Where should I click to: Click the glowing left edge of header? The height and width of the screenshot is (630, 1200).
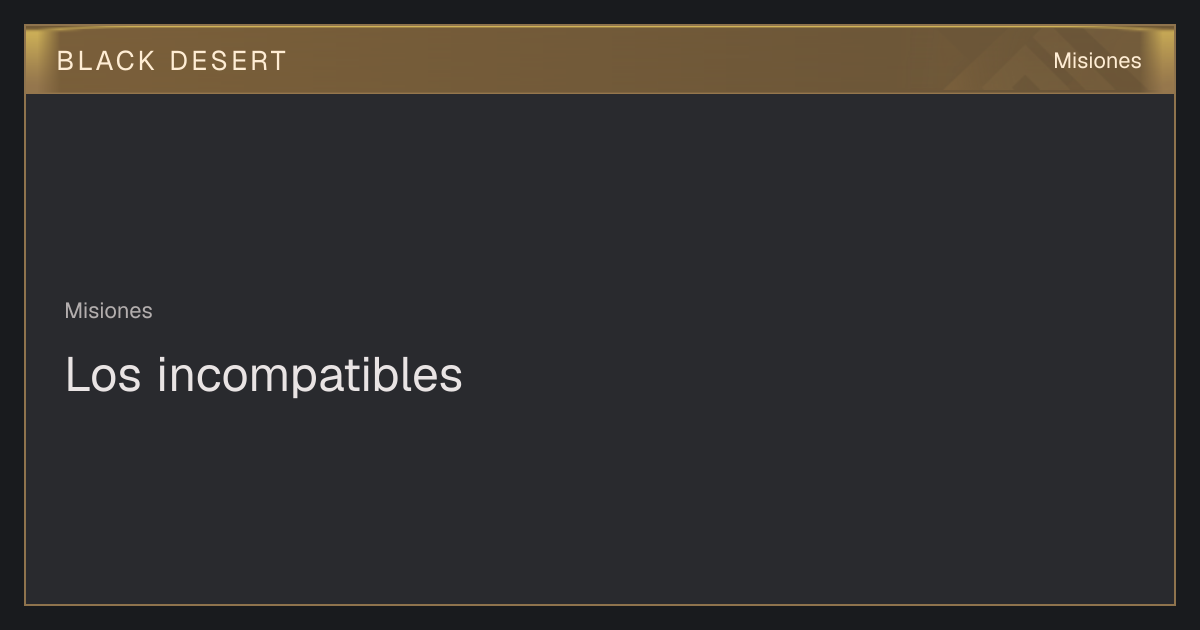click(x=34, y=60)
